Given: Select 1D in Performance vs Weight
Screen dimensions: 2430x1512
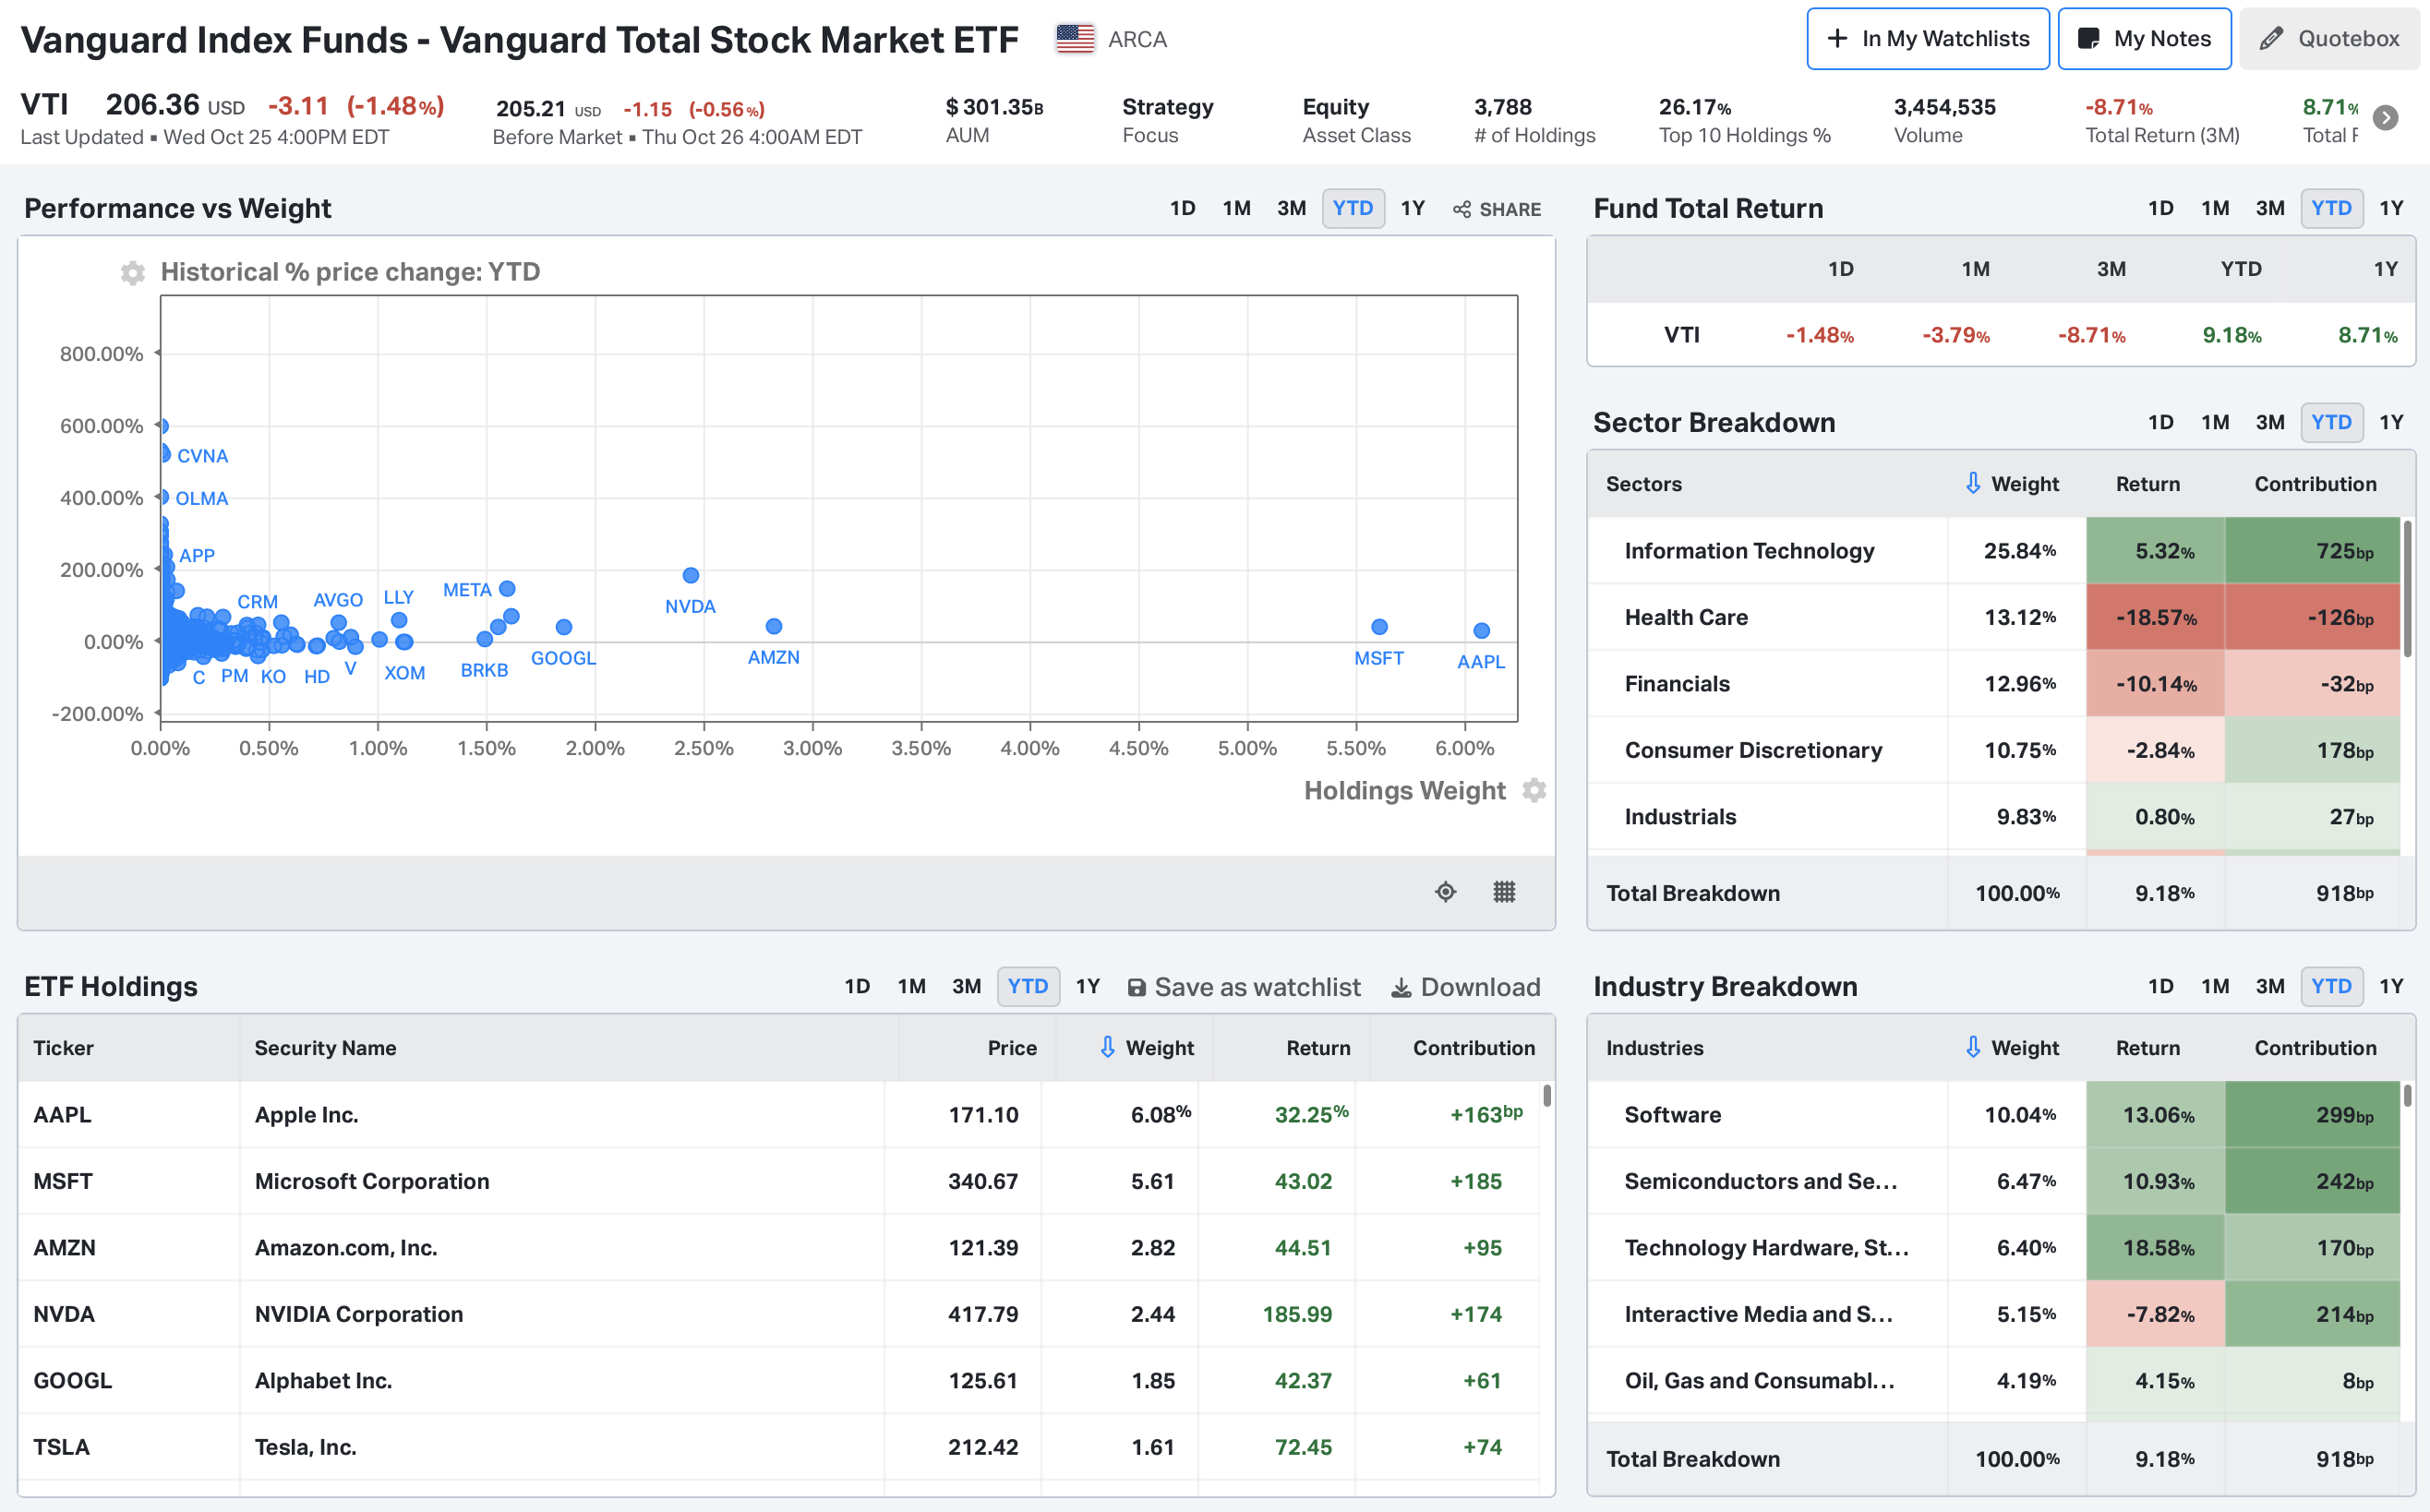Looking at the screenshot, I should 1182,208.
